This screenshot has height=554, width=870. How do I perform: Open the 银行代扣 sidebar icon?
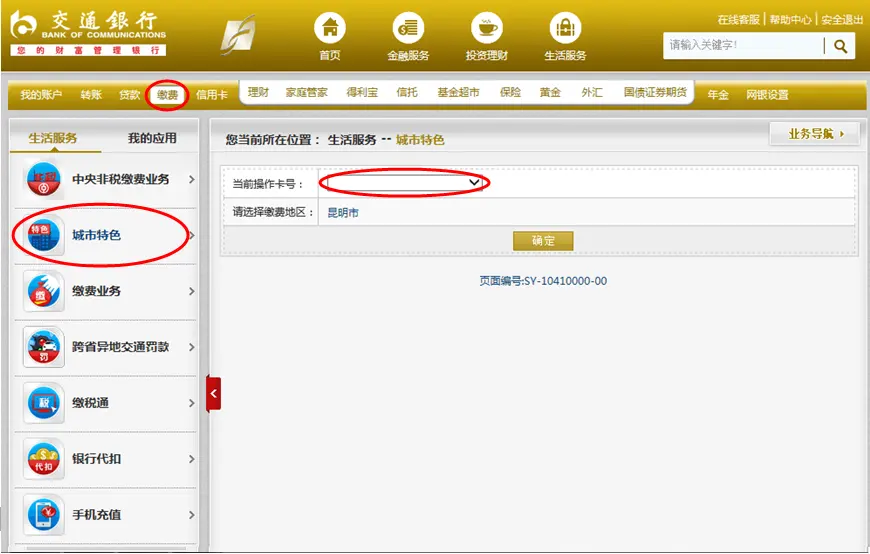[44, 459]
